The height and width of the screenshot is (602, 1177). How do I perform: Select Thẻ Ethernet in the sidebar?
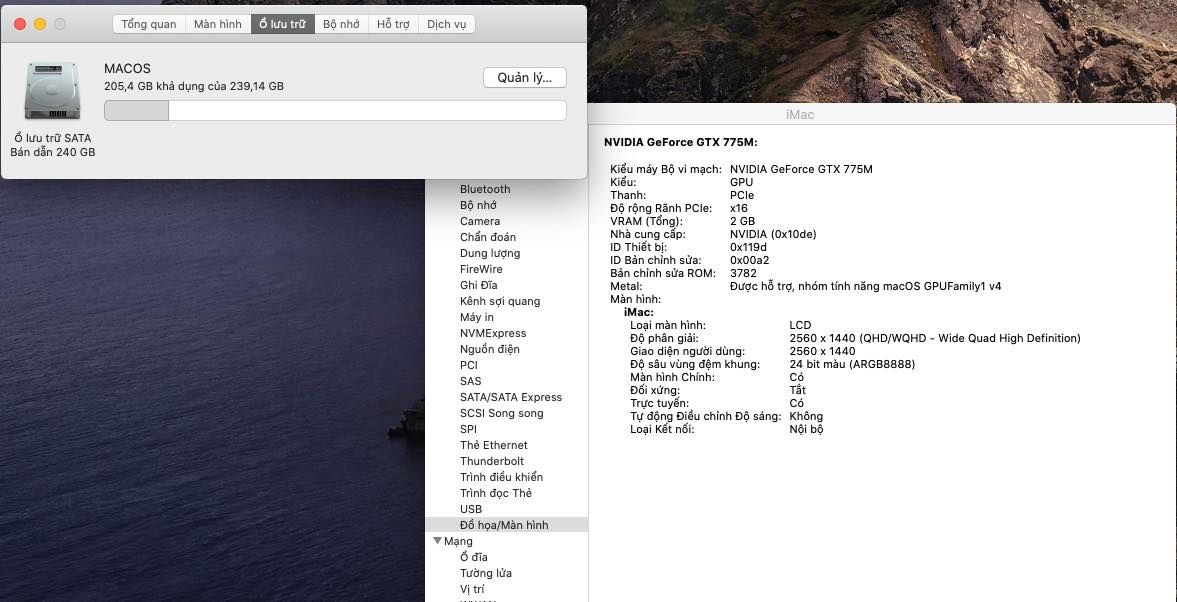(494, 445)
